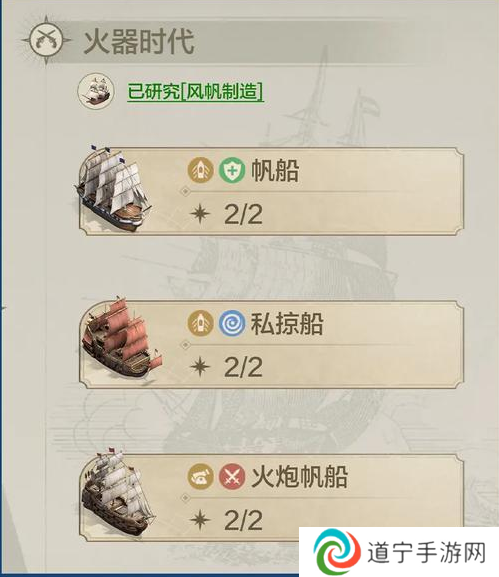This screenshot has height=577, width=499.
Task: Select the 帆船 sailing ship thumbnail
Action: pyautogui.click(x=113, y=189)
